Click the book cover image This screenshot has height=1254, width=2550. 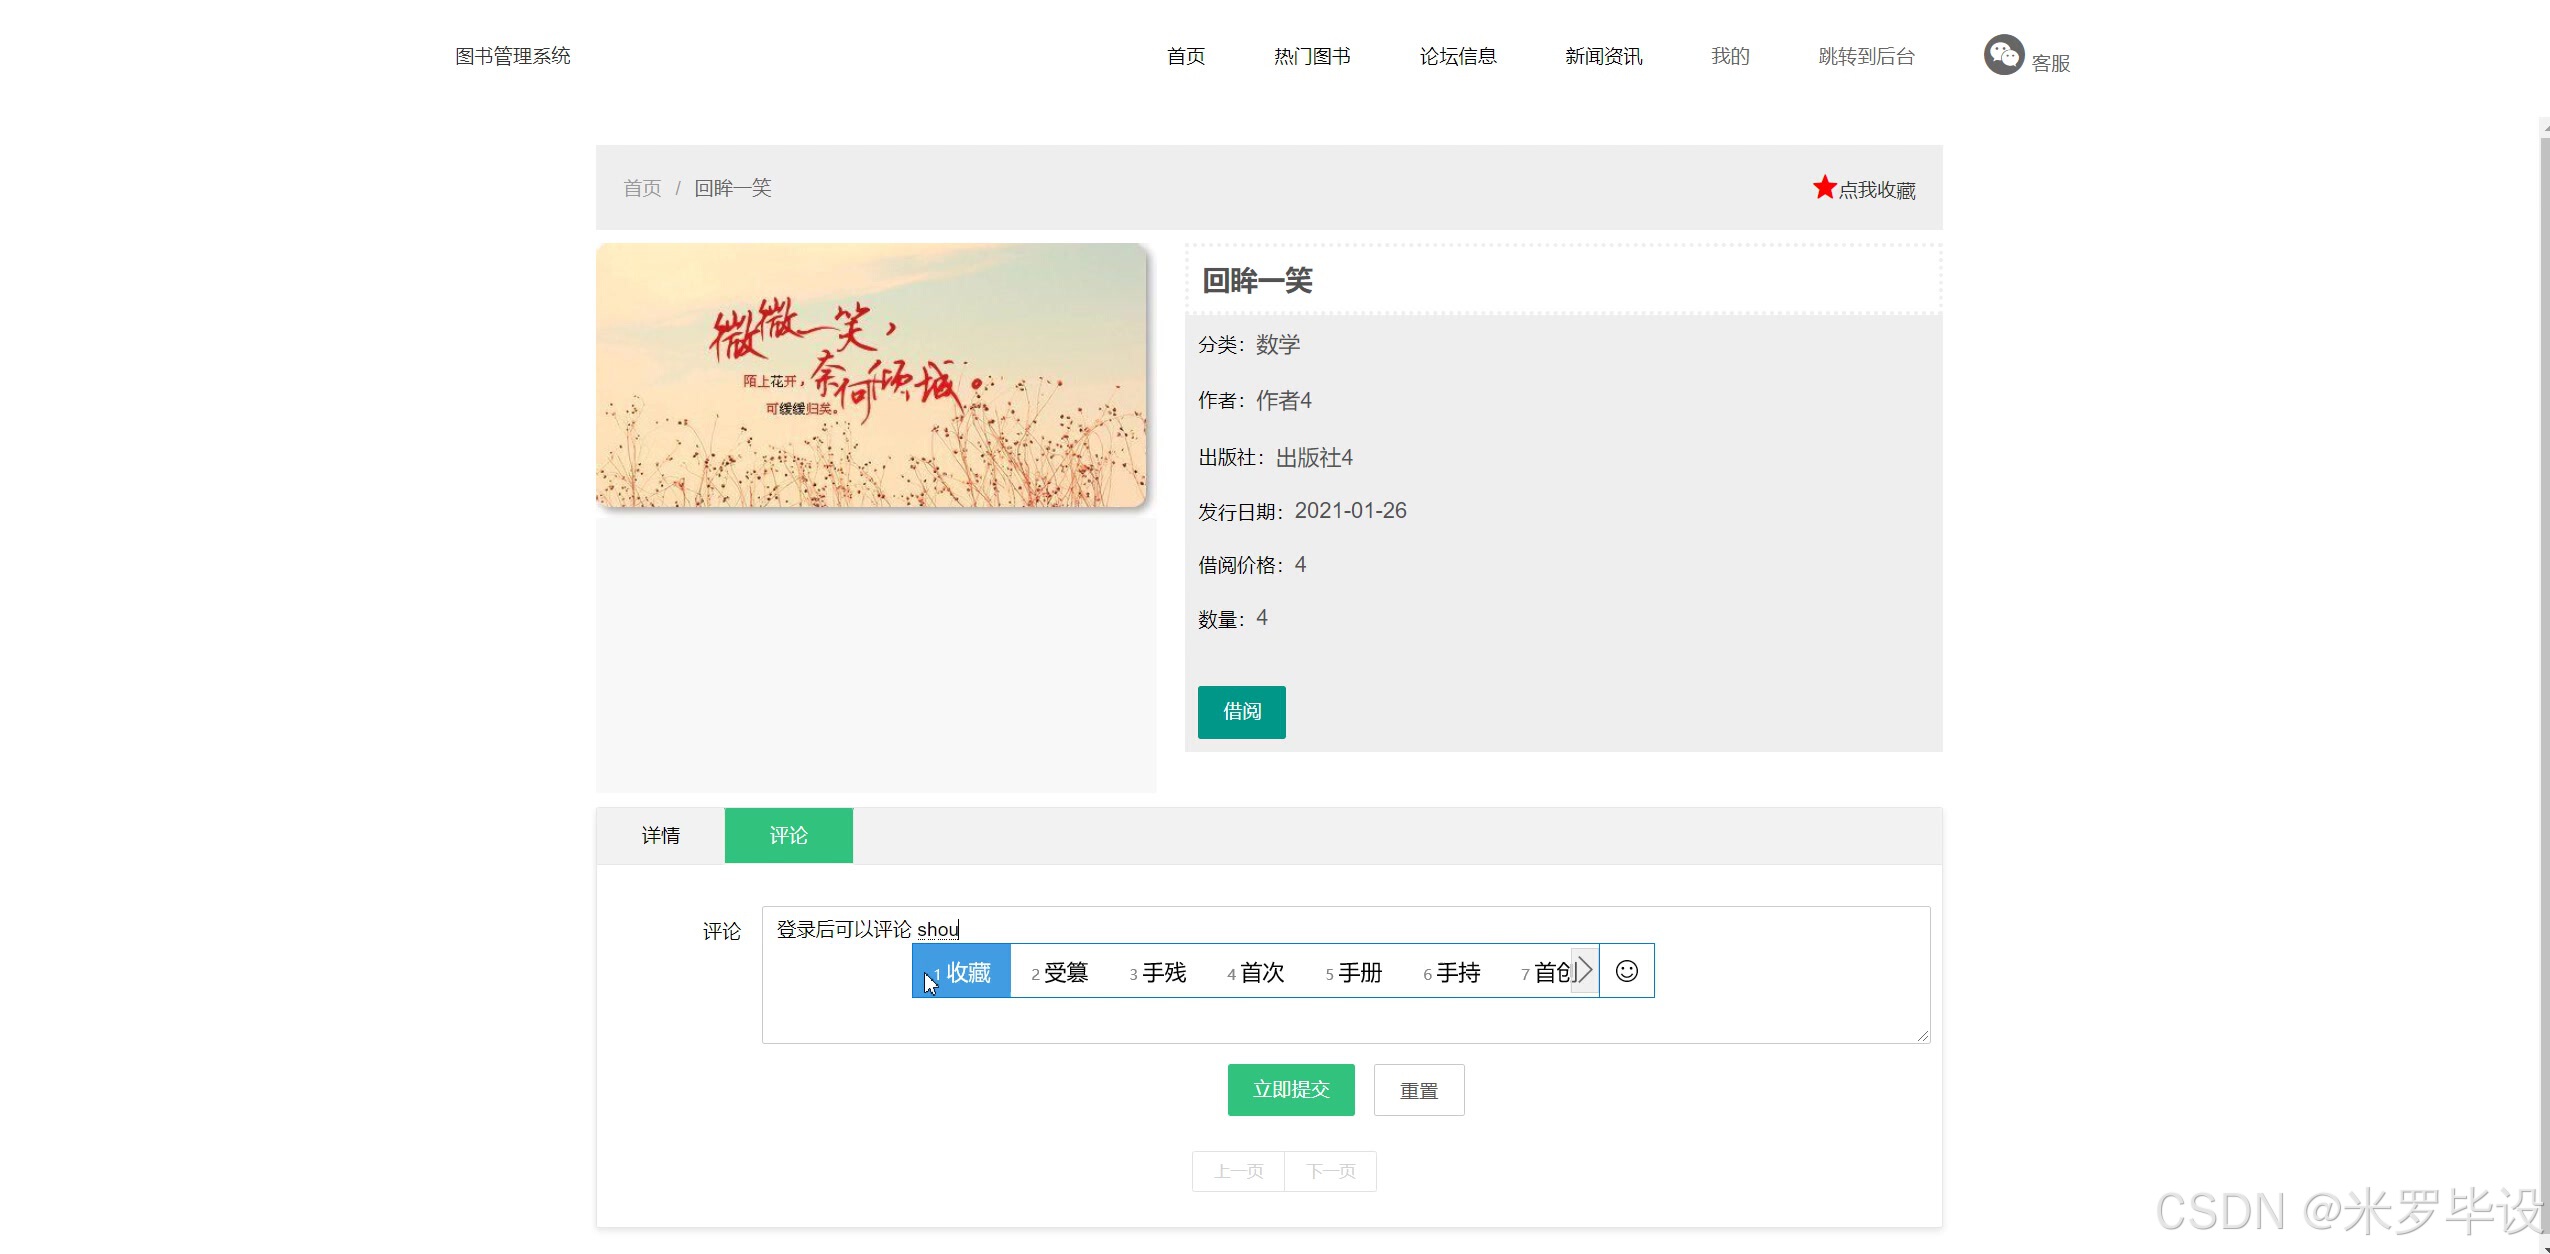click(870, 375)
